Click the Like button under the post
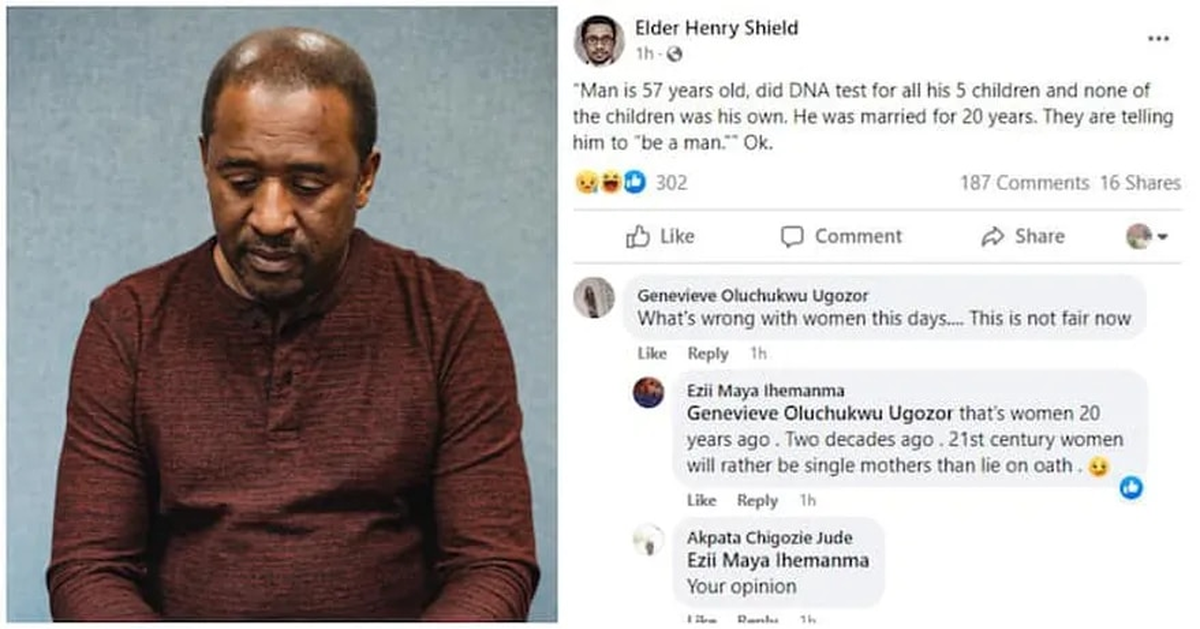 coord(674,237)
